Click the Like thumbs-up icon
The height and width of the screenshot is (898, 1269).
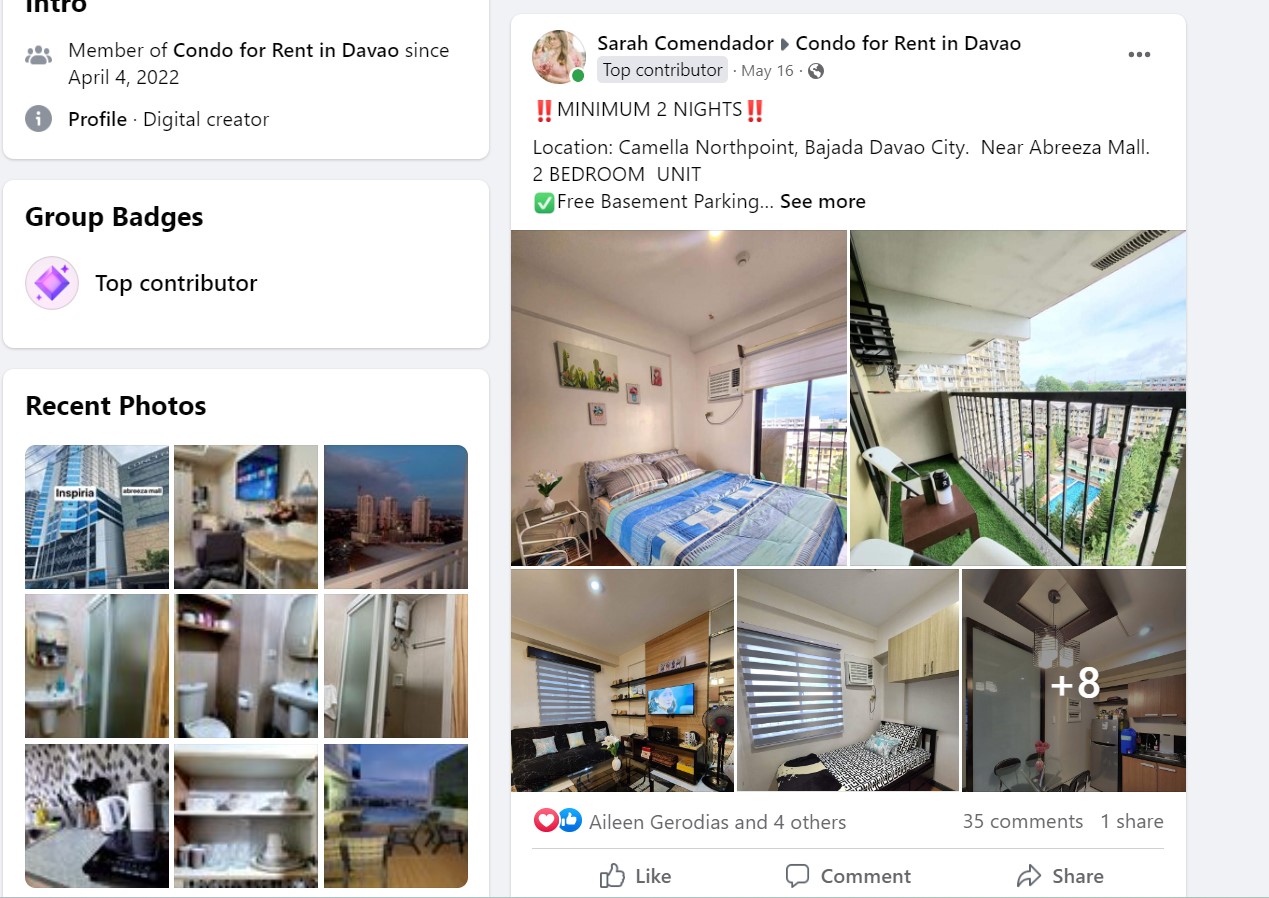point(612,876)
